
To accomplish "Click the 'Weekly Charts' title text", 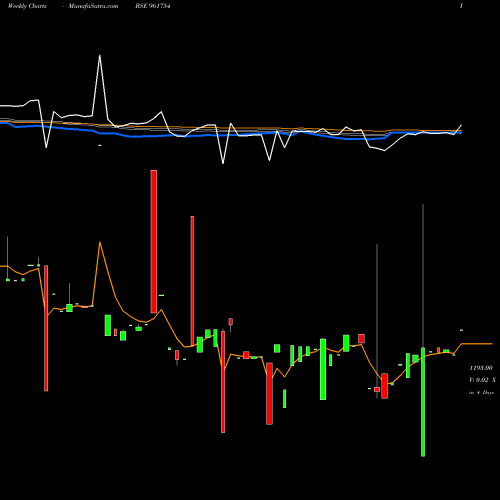I will pos(27,6).
